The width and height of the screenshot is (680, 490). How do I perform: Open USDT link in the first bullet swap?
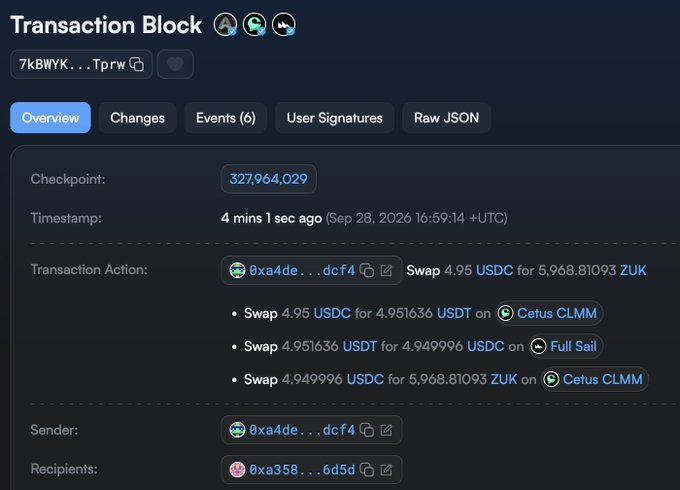454,313
